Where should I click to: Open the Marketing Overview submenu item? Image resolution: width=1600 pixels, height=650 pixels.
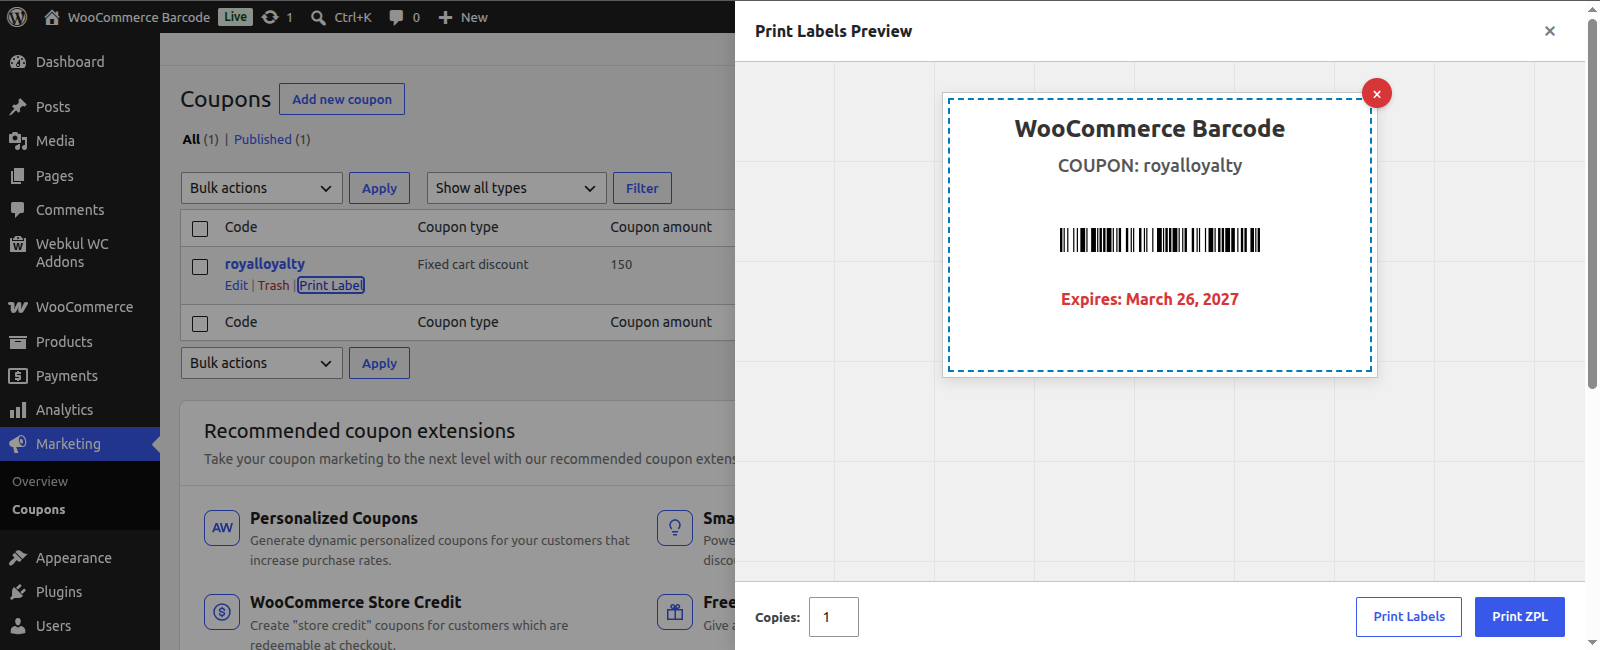(40, 482)
